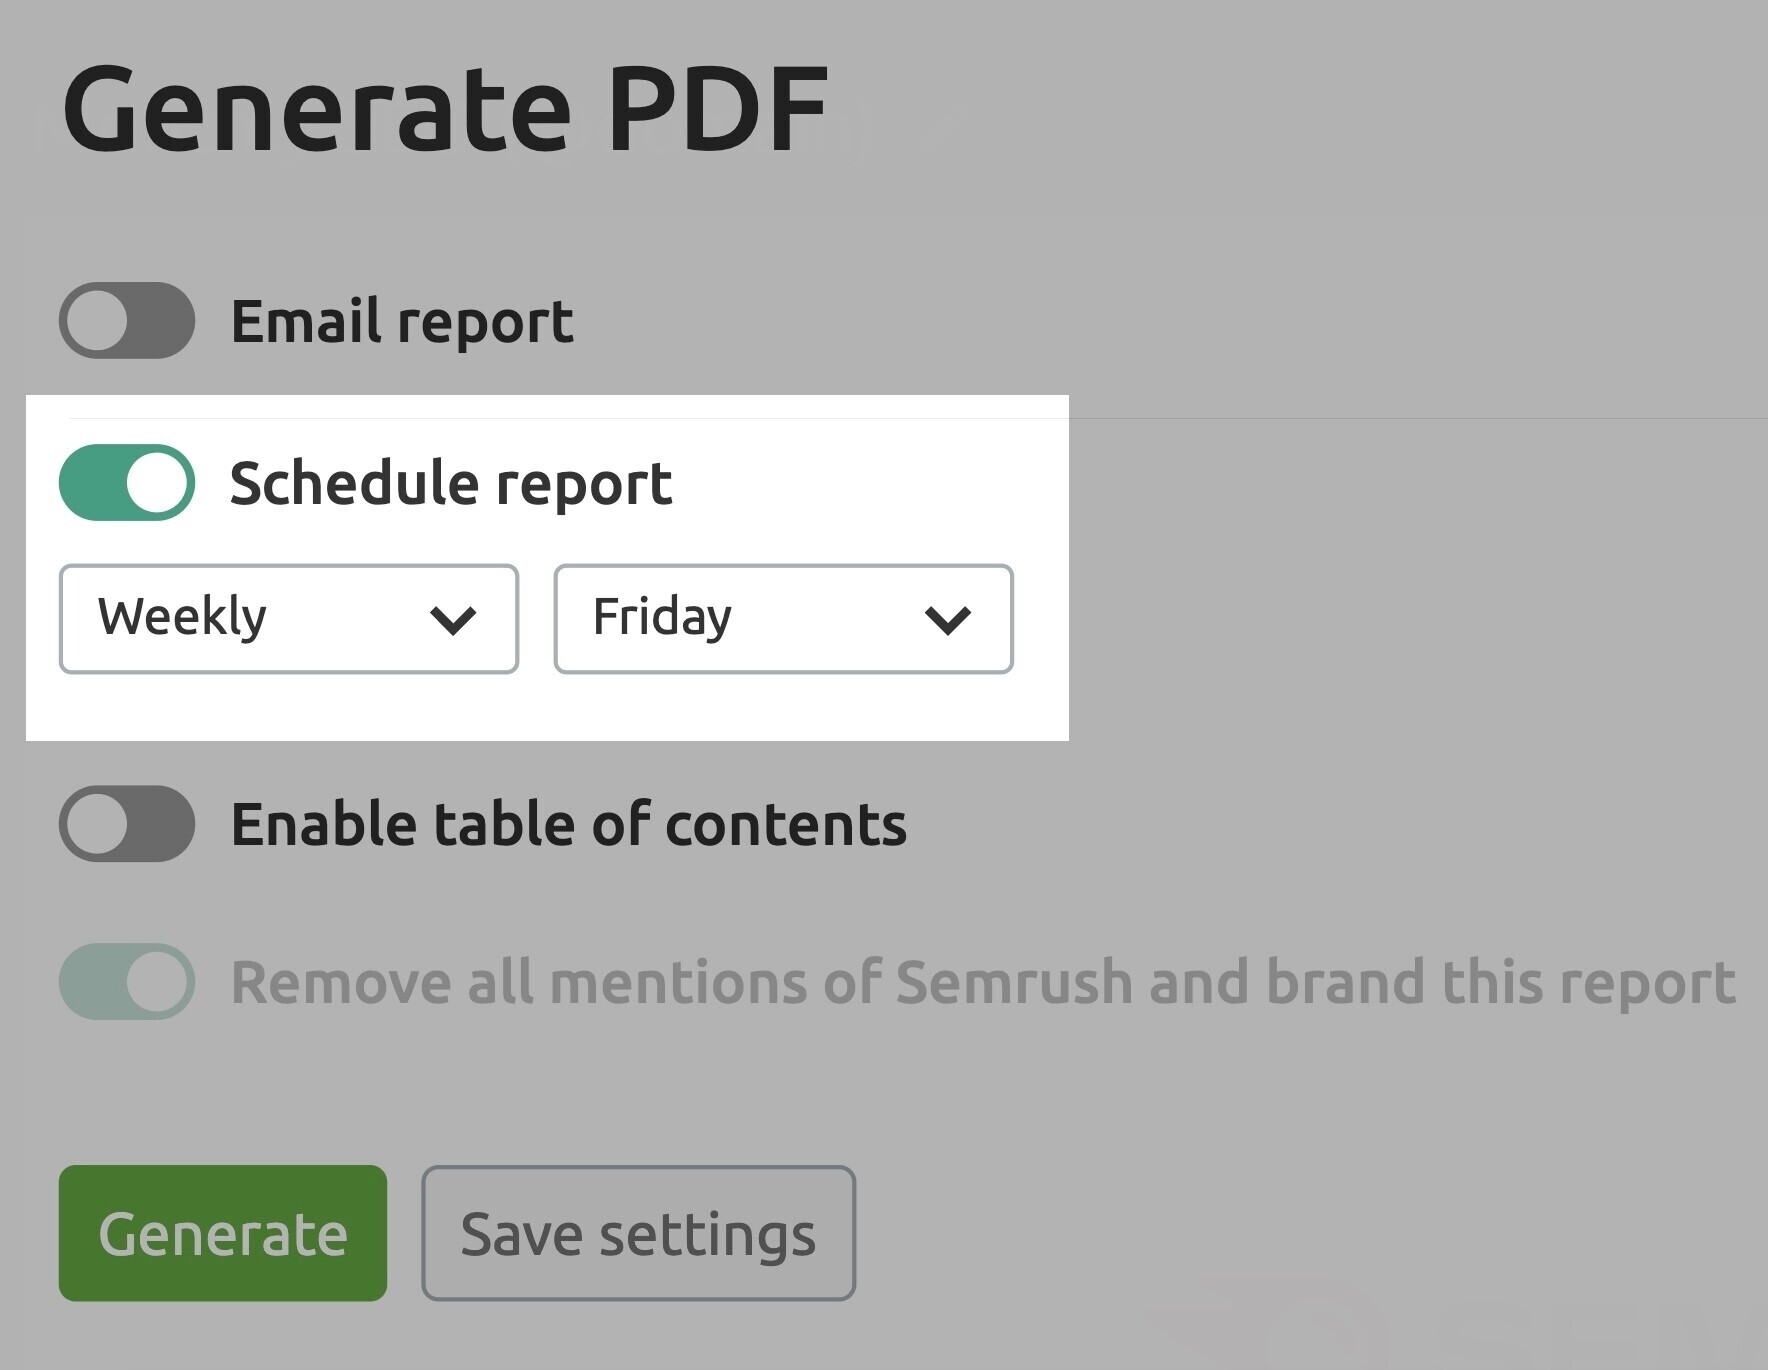The height and width of the screenshot is (1370, 1768).
Task: Click the Save settings button
Action: pos(639,1233)
